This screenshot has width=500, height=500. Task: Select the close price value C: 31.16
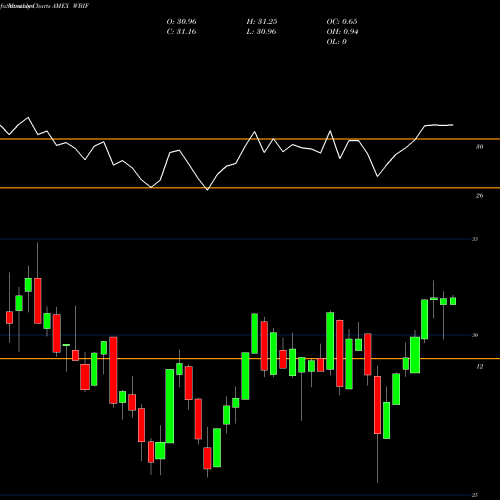click(x=181, y=32)
